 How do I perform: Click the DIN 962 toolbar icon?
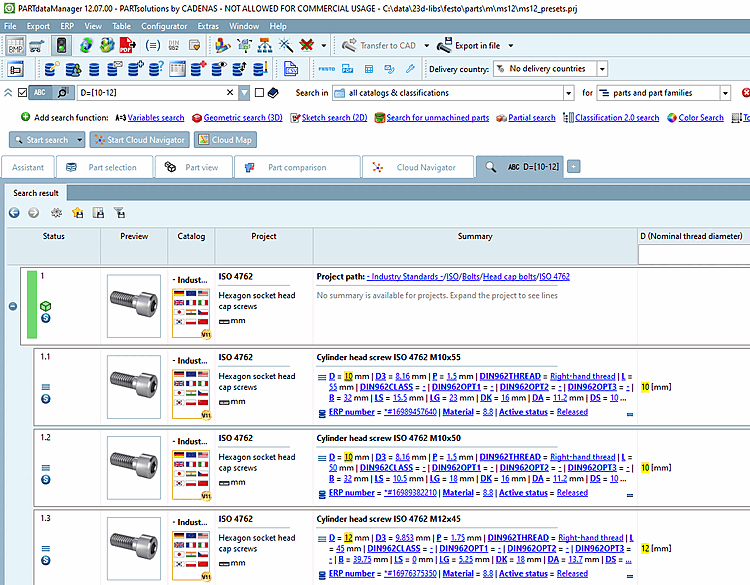(176, 45)
